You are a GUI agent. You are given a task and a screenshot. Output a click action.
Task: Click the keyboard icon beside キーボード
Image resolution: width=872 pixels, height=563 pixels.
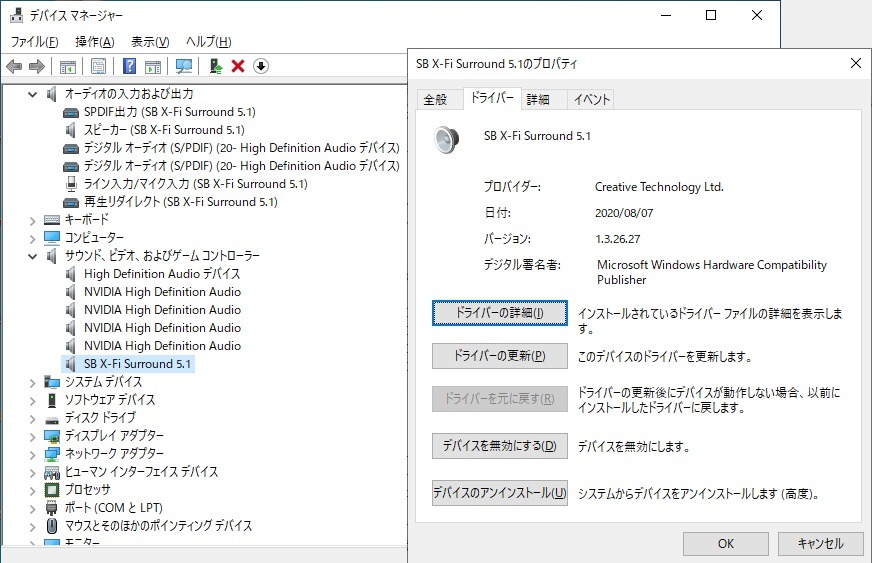(52, 220)
